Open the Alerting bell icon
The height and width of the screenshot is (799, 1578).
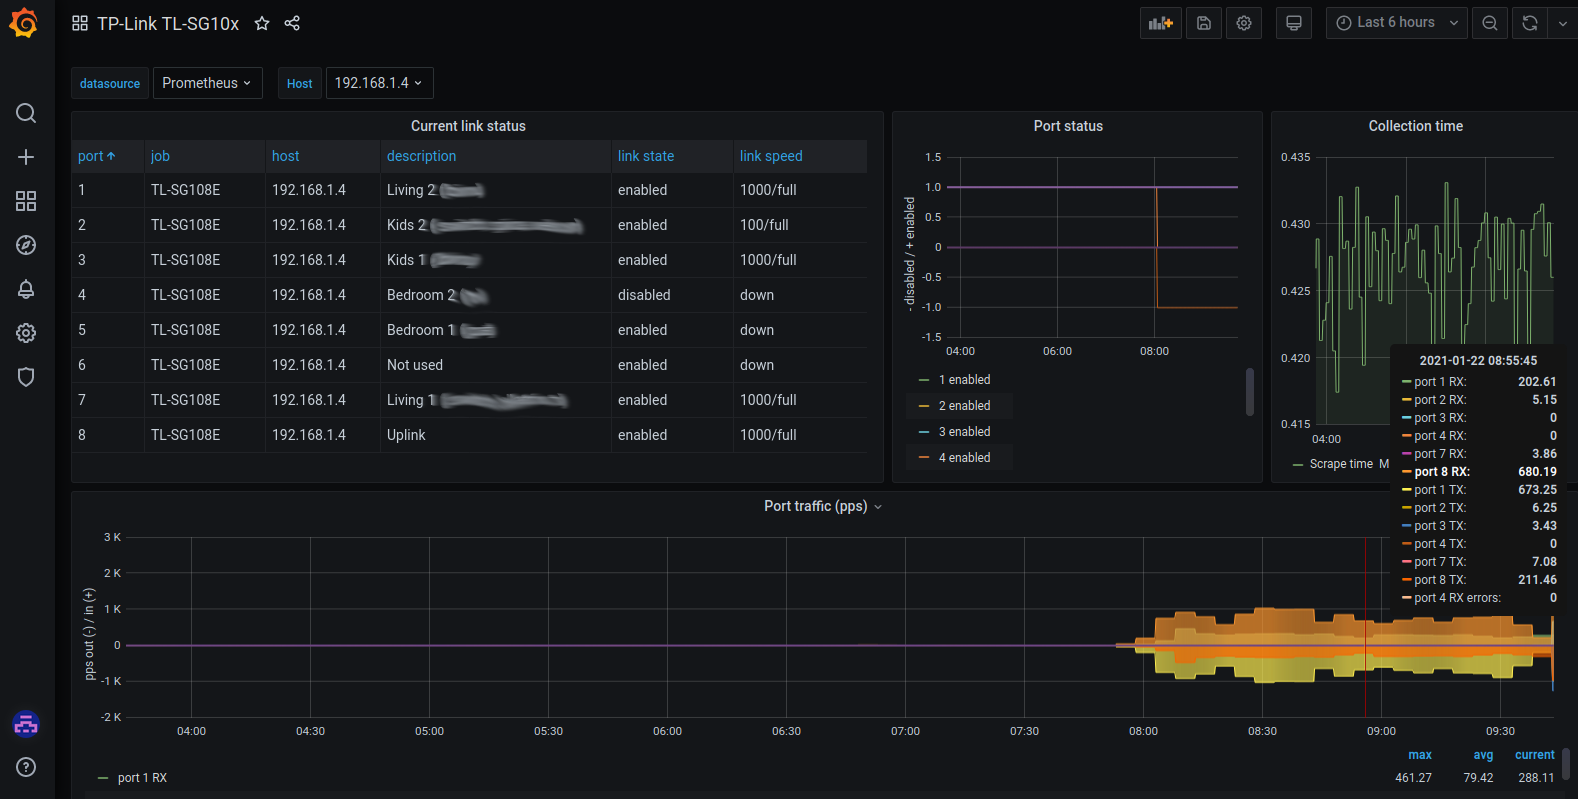click(26, 289)
